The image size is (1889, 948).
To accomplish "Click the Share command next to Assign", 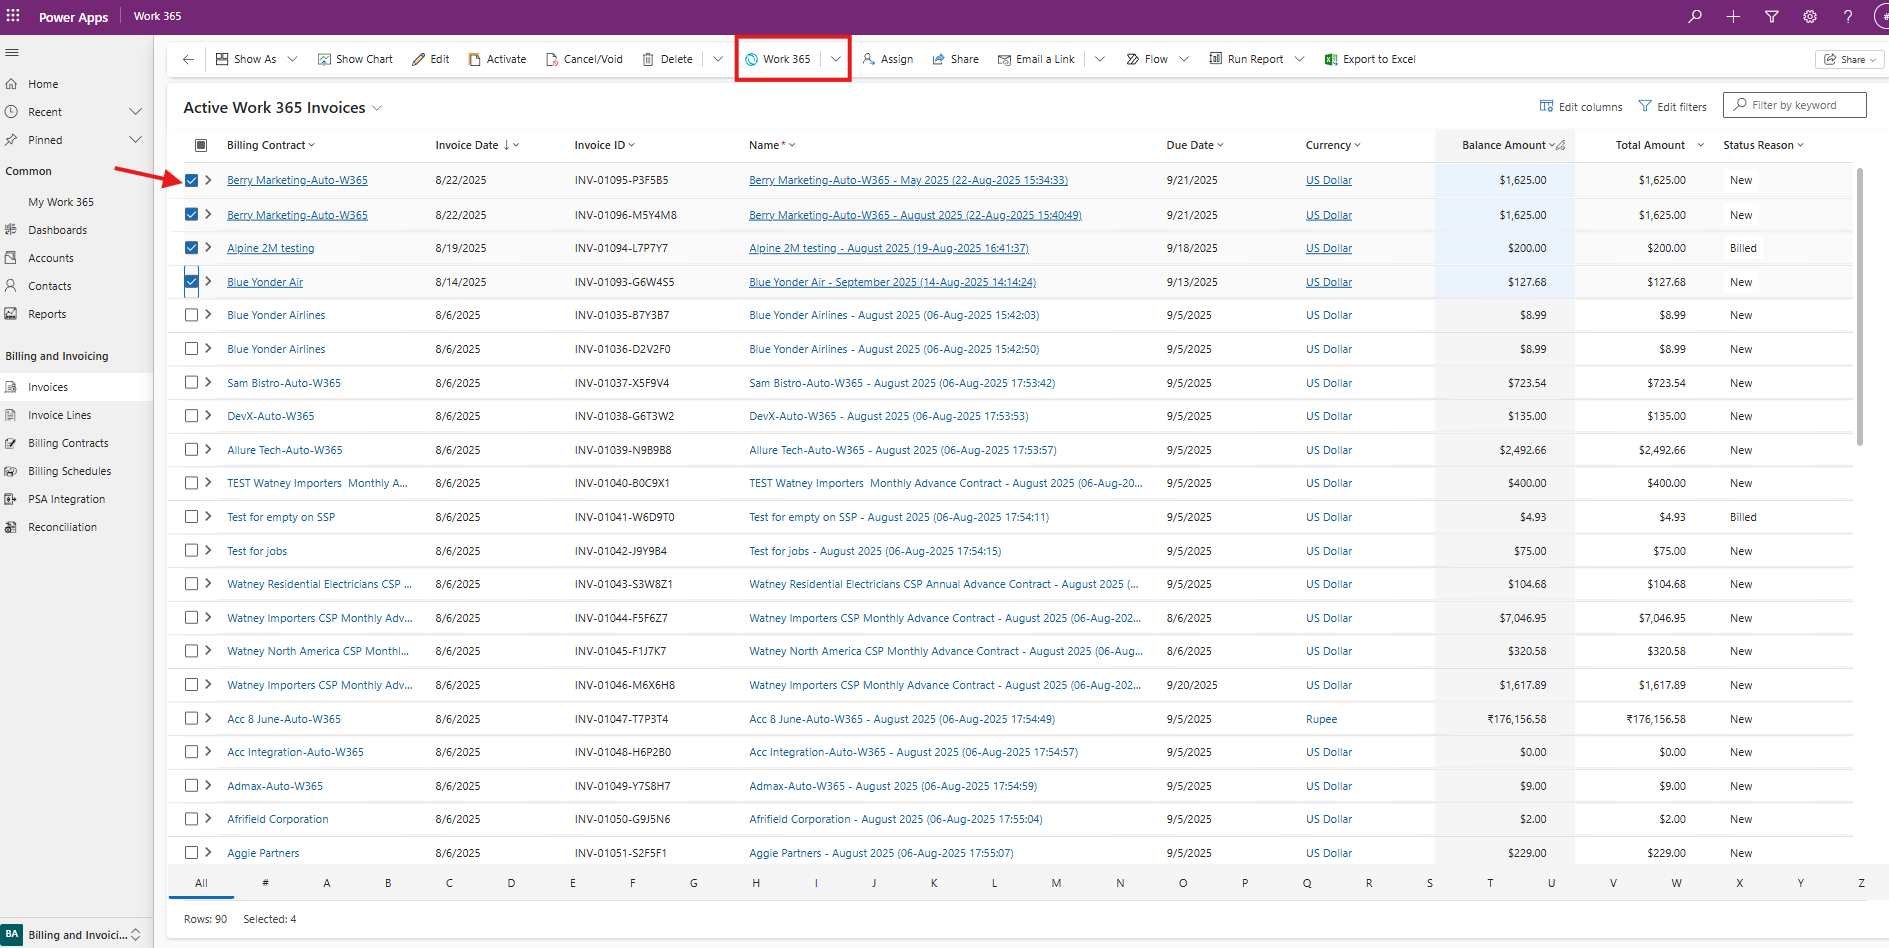I will (956, 59).
